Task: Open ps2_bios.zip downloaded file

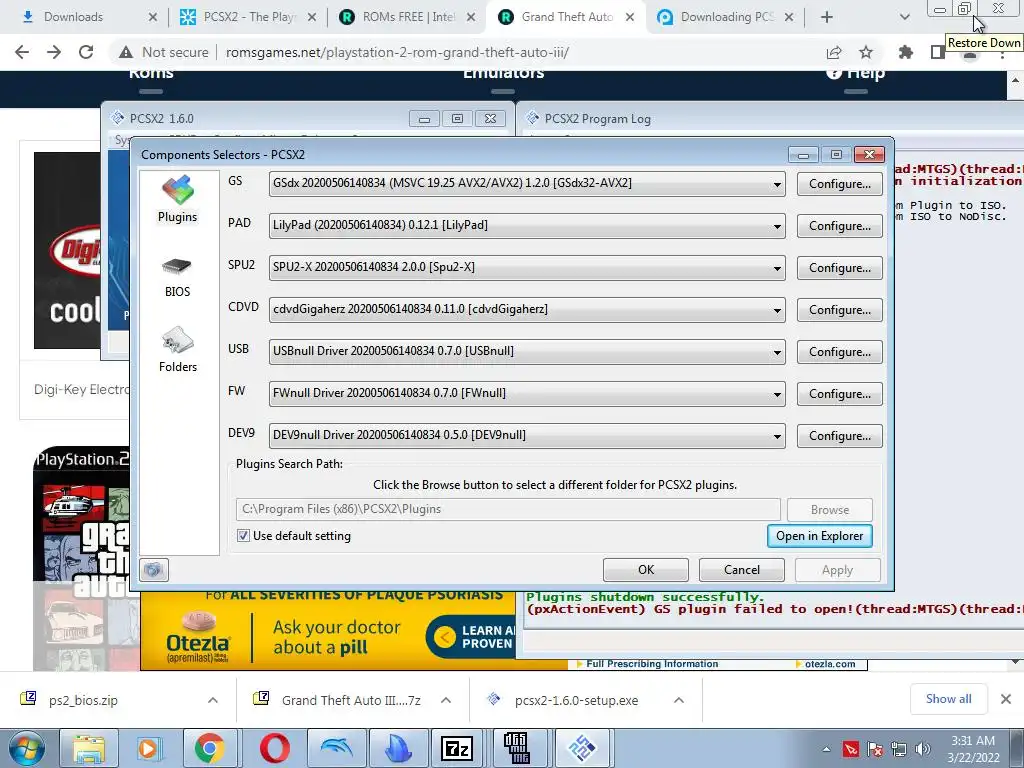Action: 84,700
